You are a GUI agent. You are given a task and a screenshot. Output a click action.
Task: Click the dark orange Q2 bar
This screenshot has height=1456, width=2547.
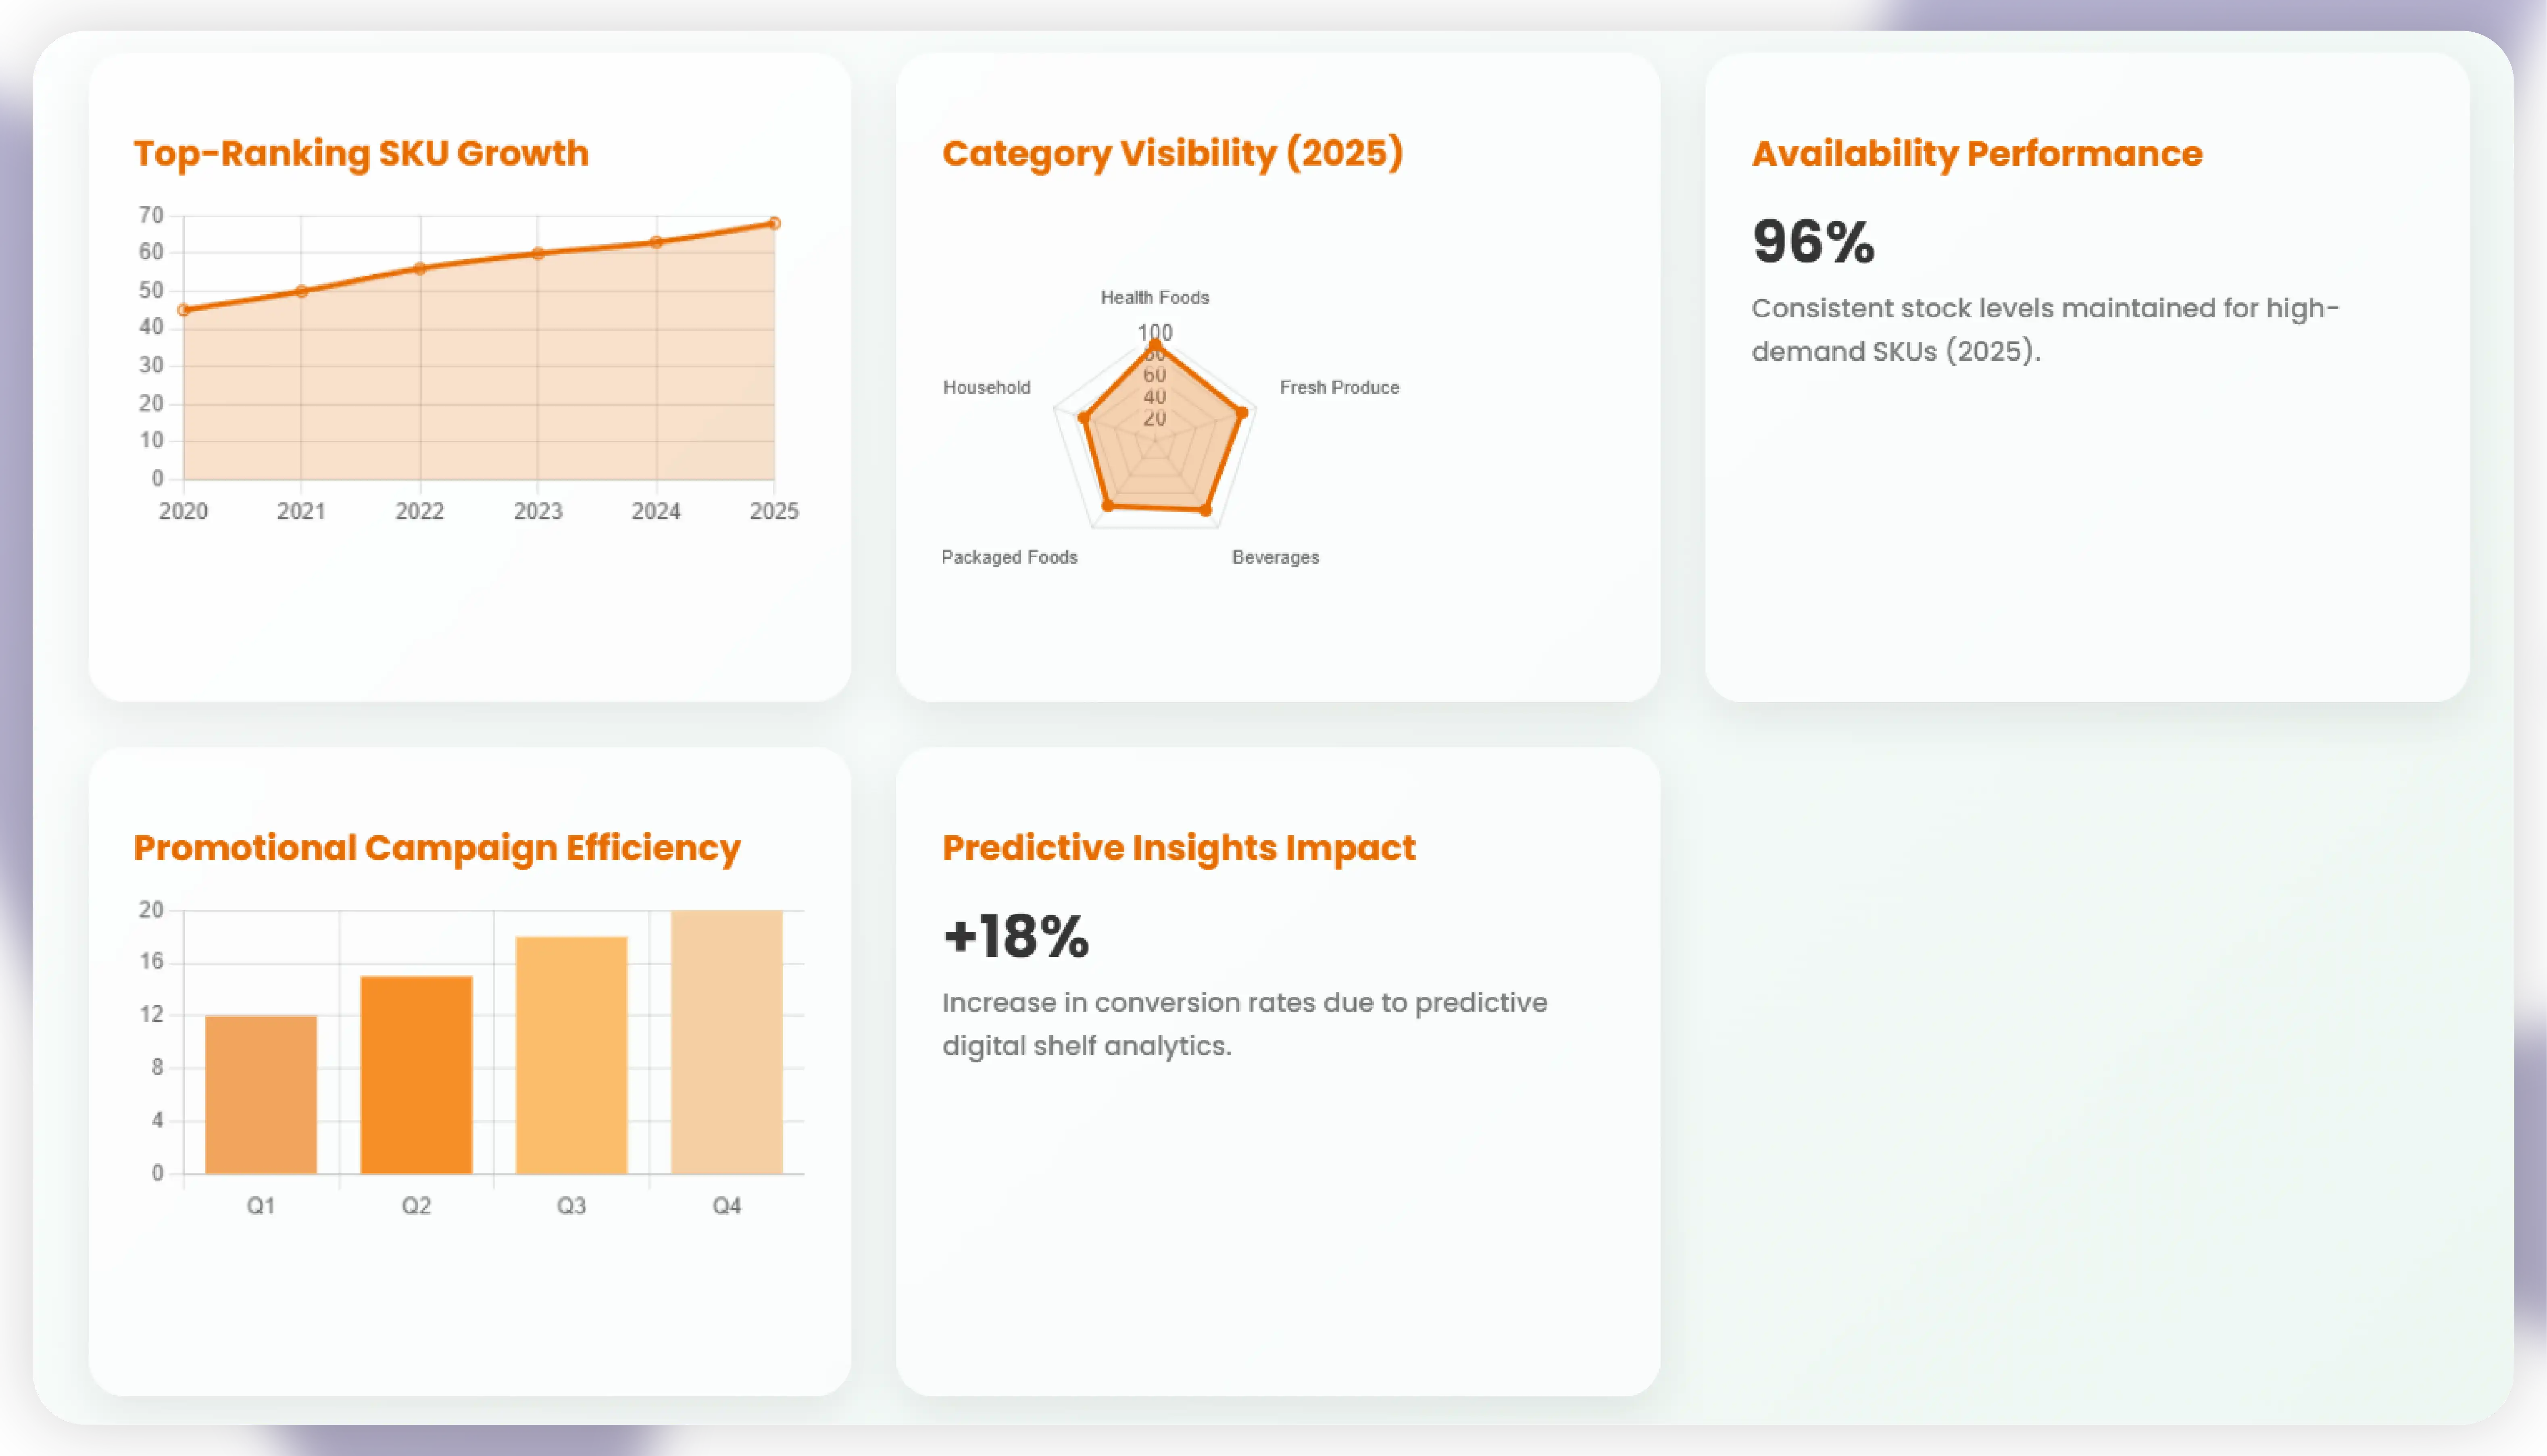416,1074
